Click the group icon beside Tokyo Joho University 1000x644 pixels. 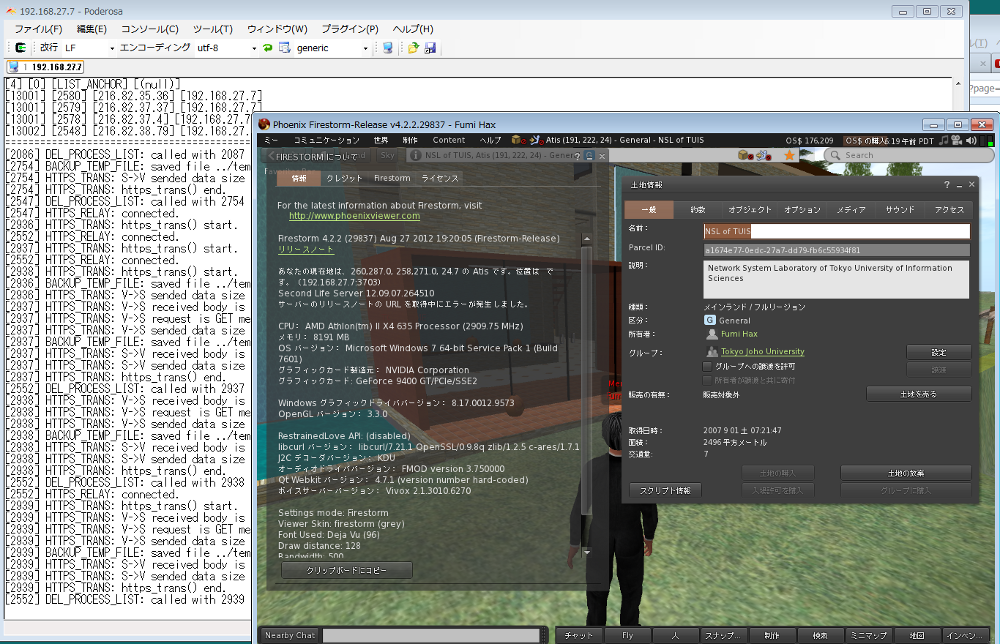pyautogui.click(x=712, y=351)
